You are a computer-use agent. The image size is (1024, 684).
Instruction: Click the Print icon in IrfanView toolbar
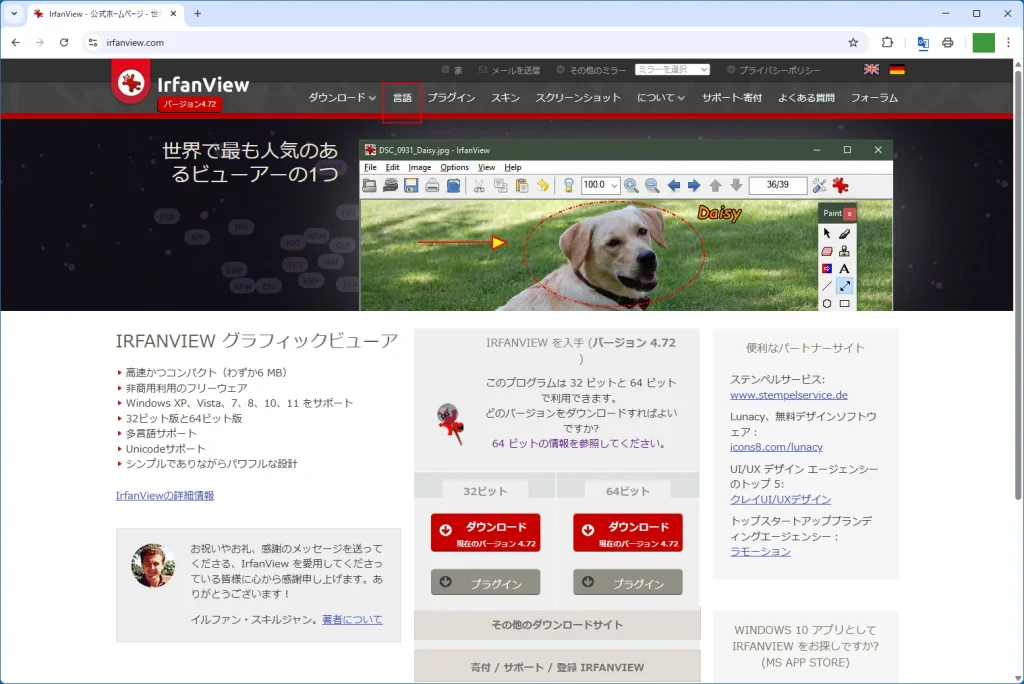click(x=432, y=186)
